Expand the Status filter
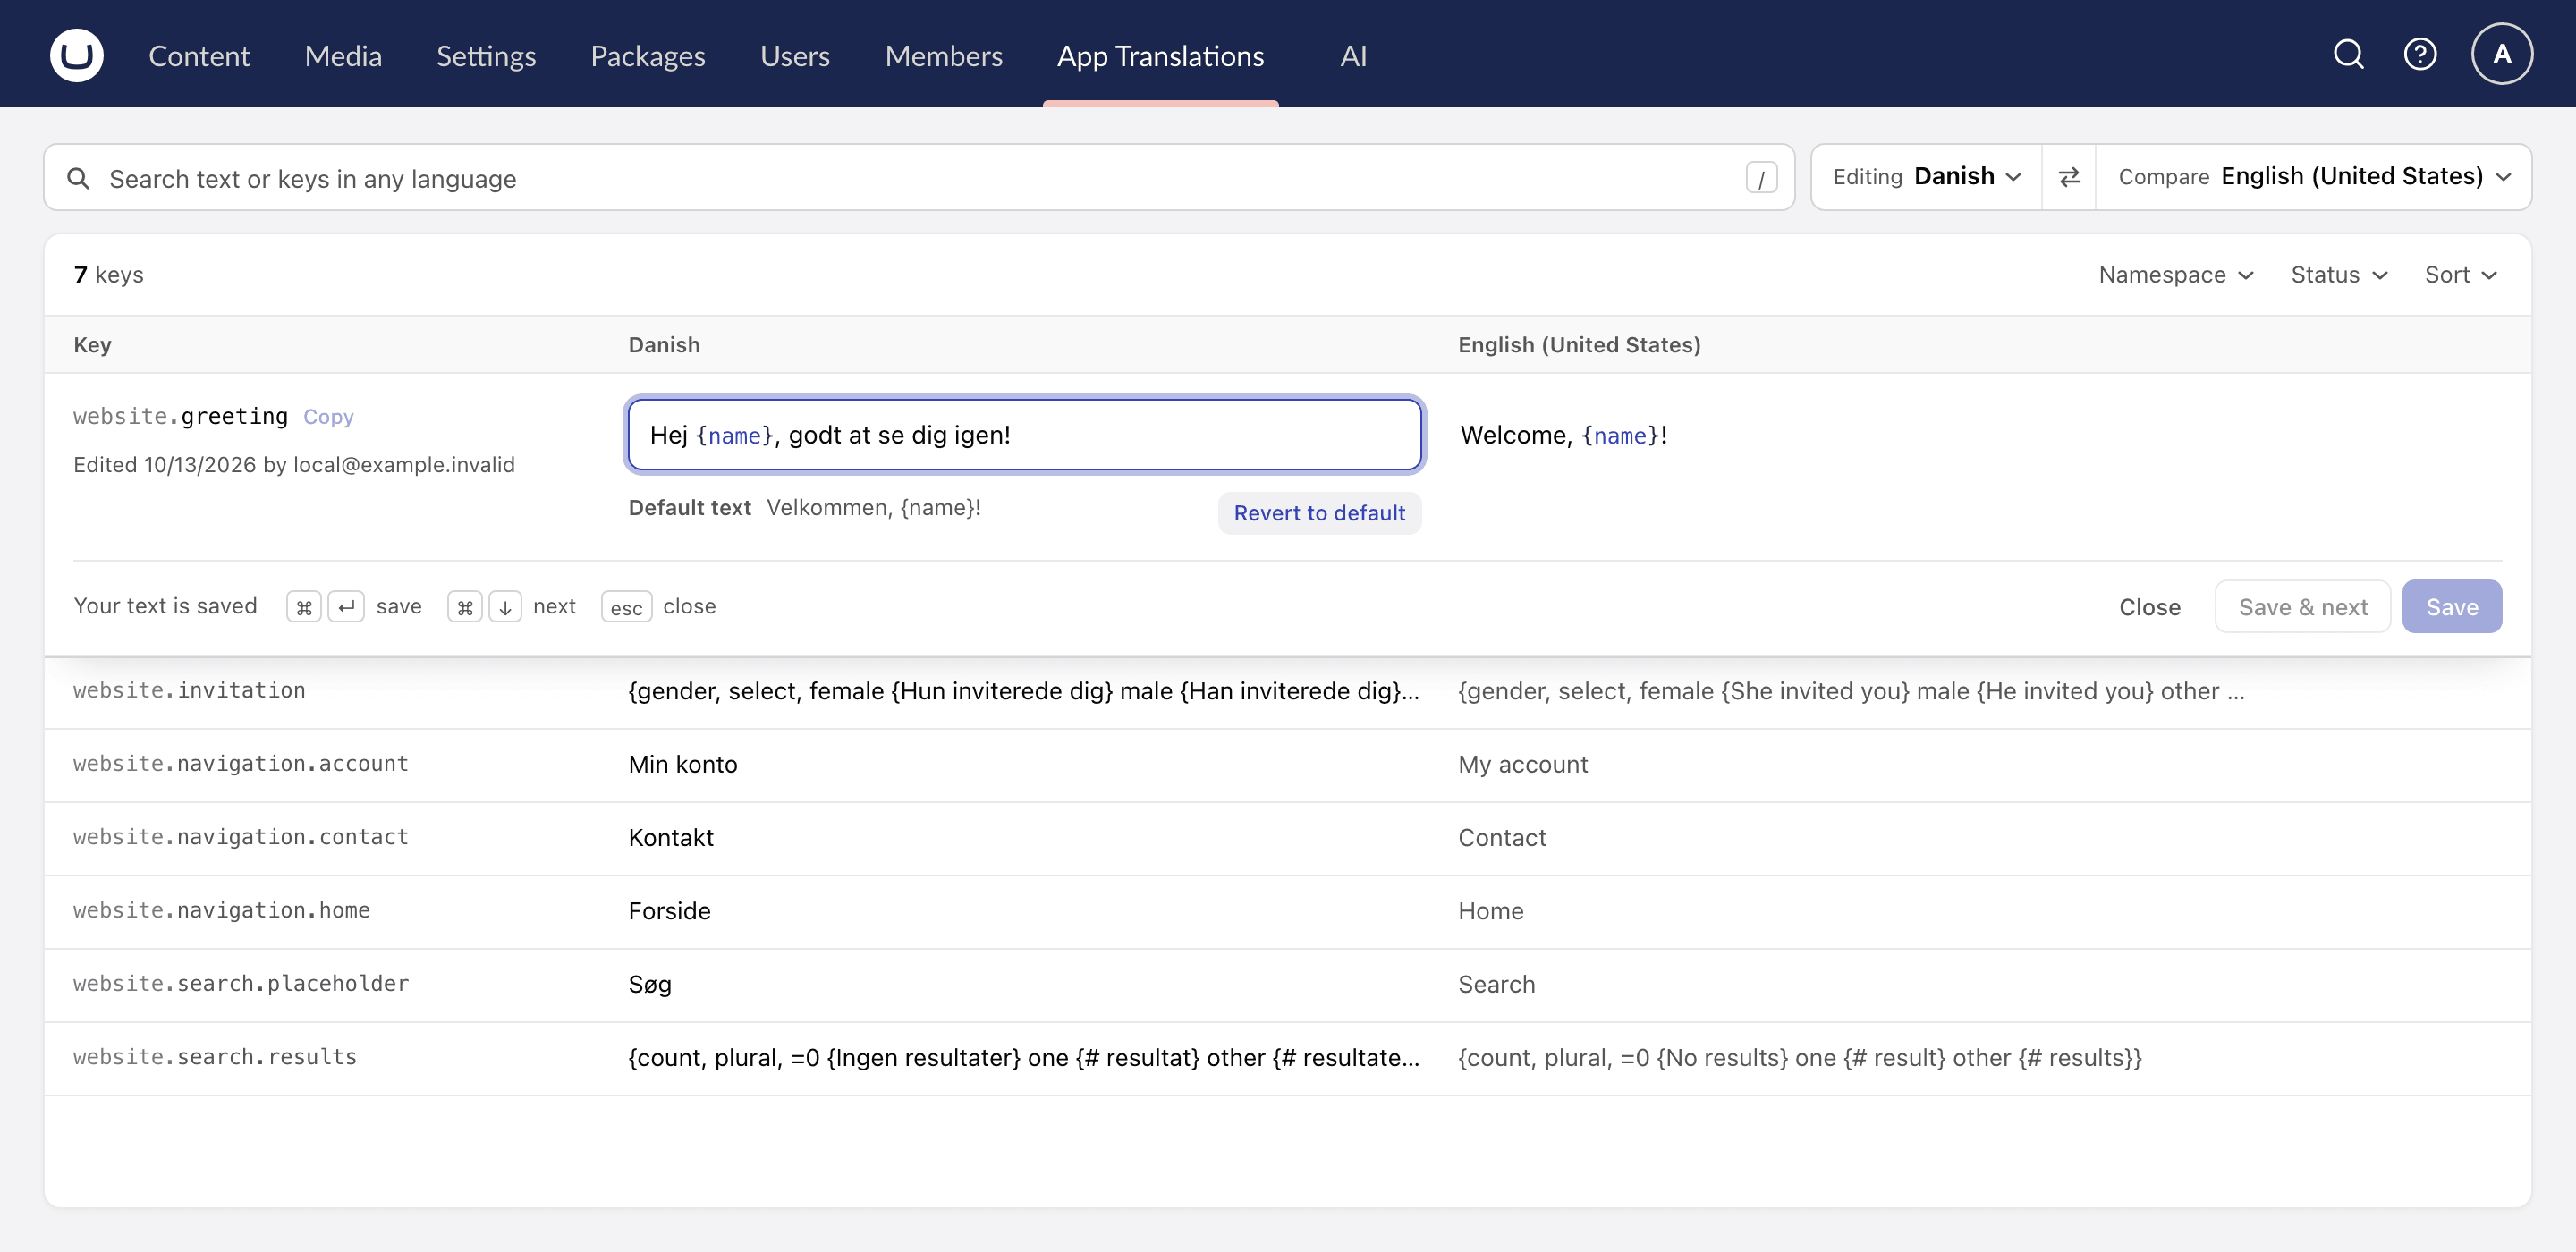Image resolution: width=2576 pixels, height=1252 pixels. [x=2339, y=275]
